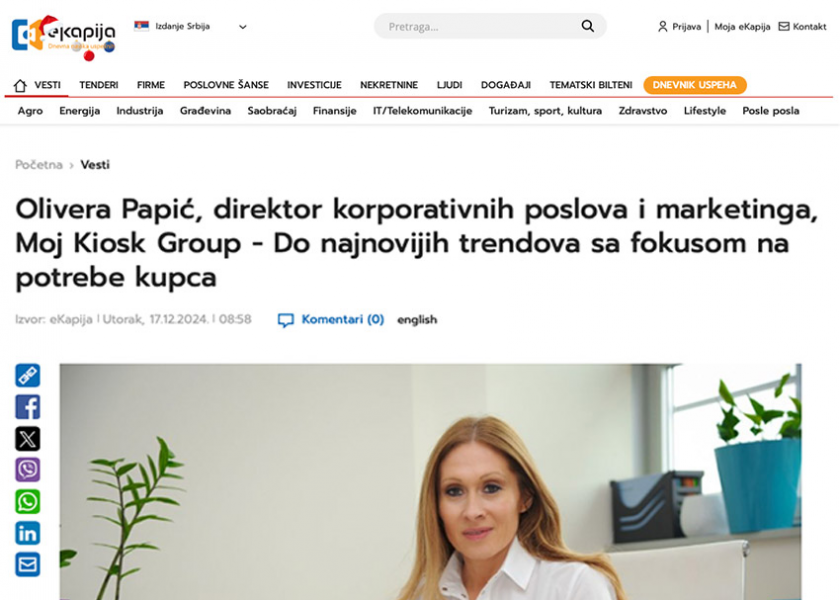Click the copy link share icon
The image size is (840, 600).
point(27,376)
